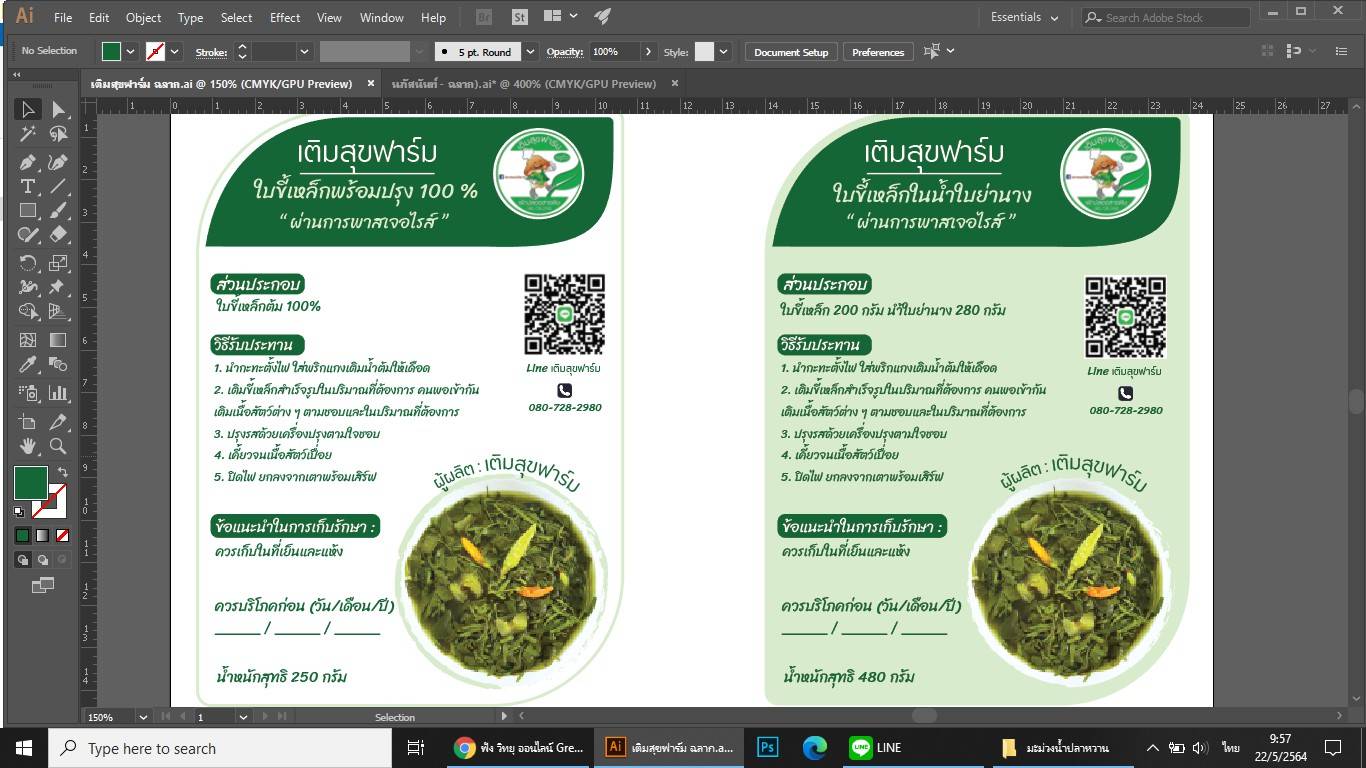
Task: Reset to default fill and stroke
Action: (x=19, y=511)
